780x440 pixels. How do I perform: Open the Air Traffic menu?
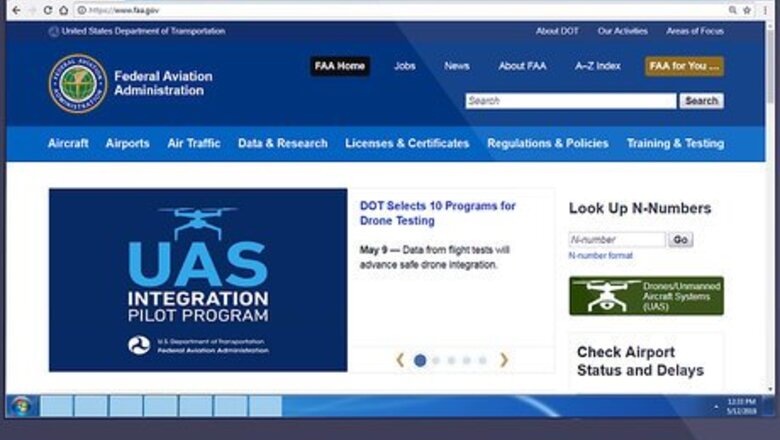pyautogui.click(x=194, y=144)
